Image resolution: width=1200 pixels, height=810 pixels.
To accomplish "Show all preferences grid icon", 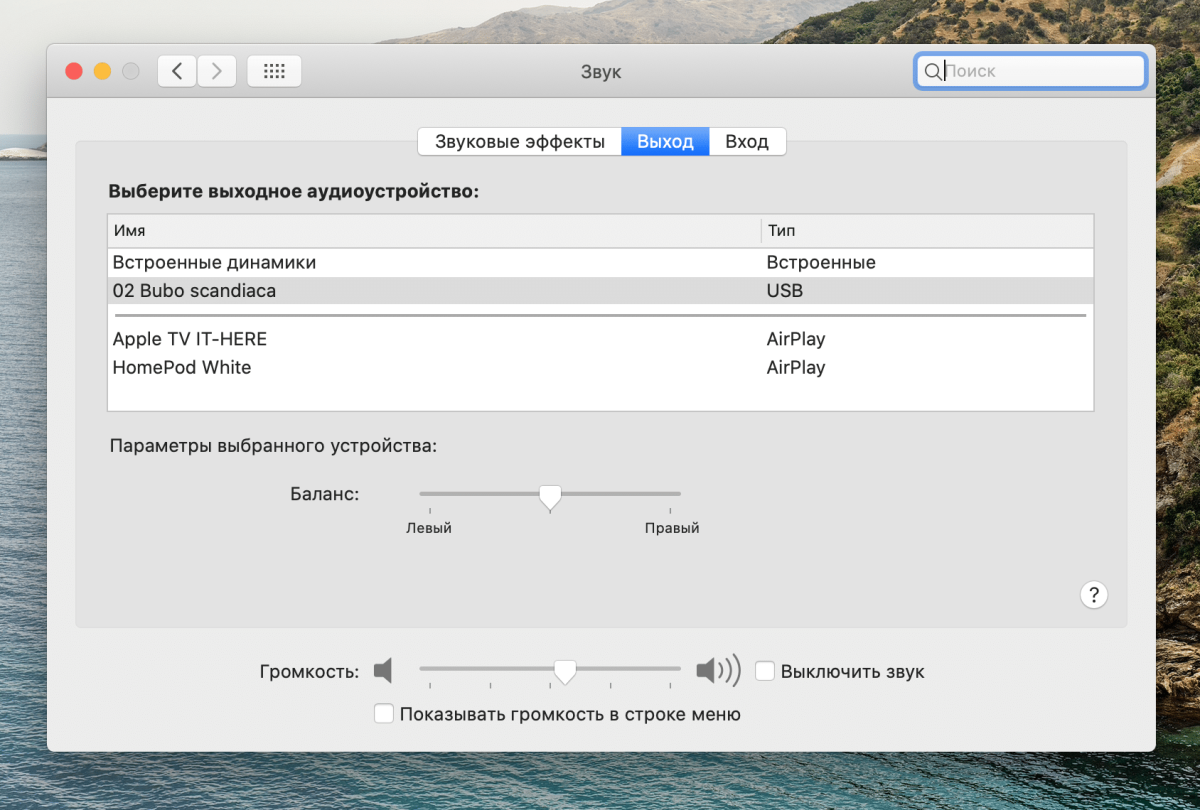I will (x=274, y=71).
